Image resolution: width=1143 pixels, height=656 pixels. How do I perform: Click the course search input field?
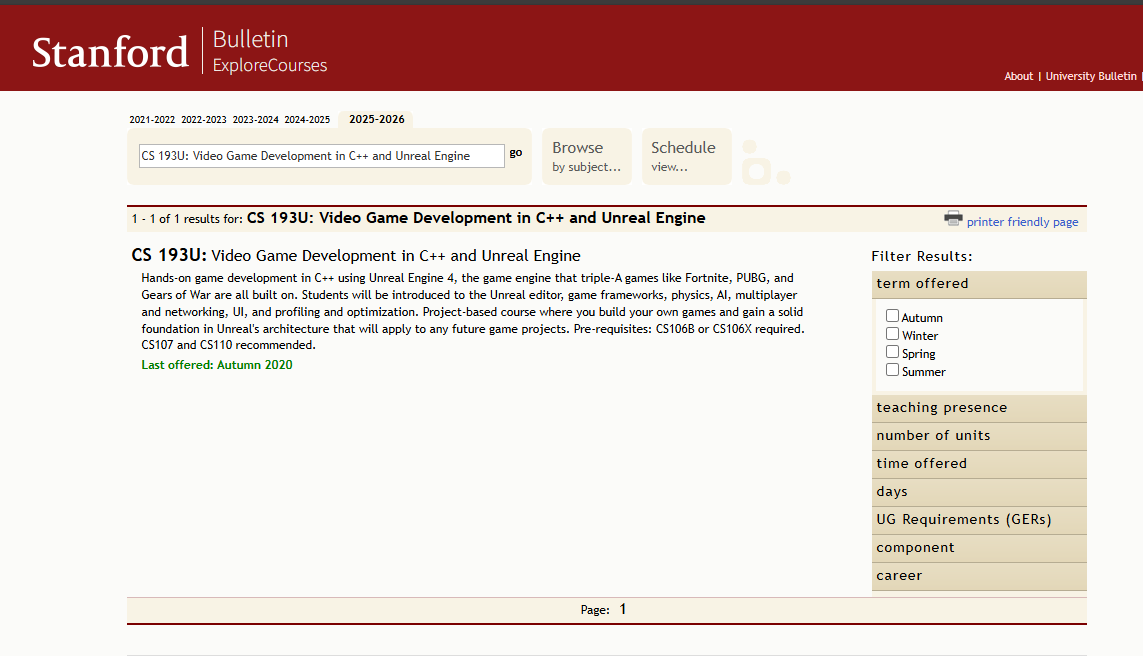coord(321,156)
